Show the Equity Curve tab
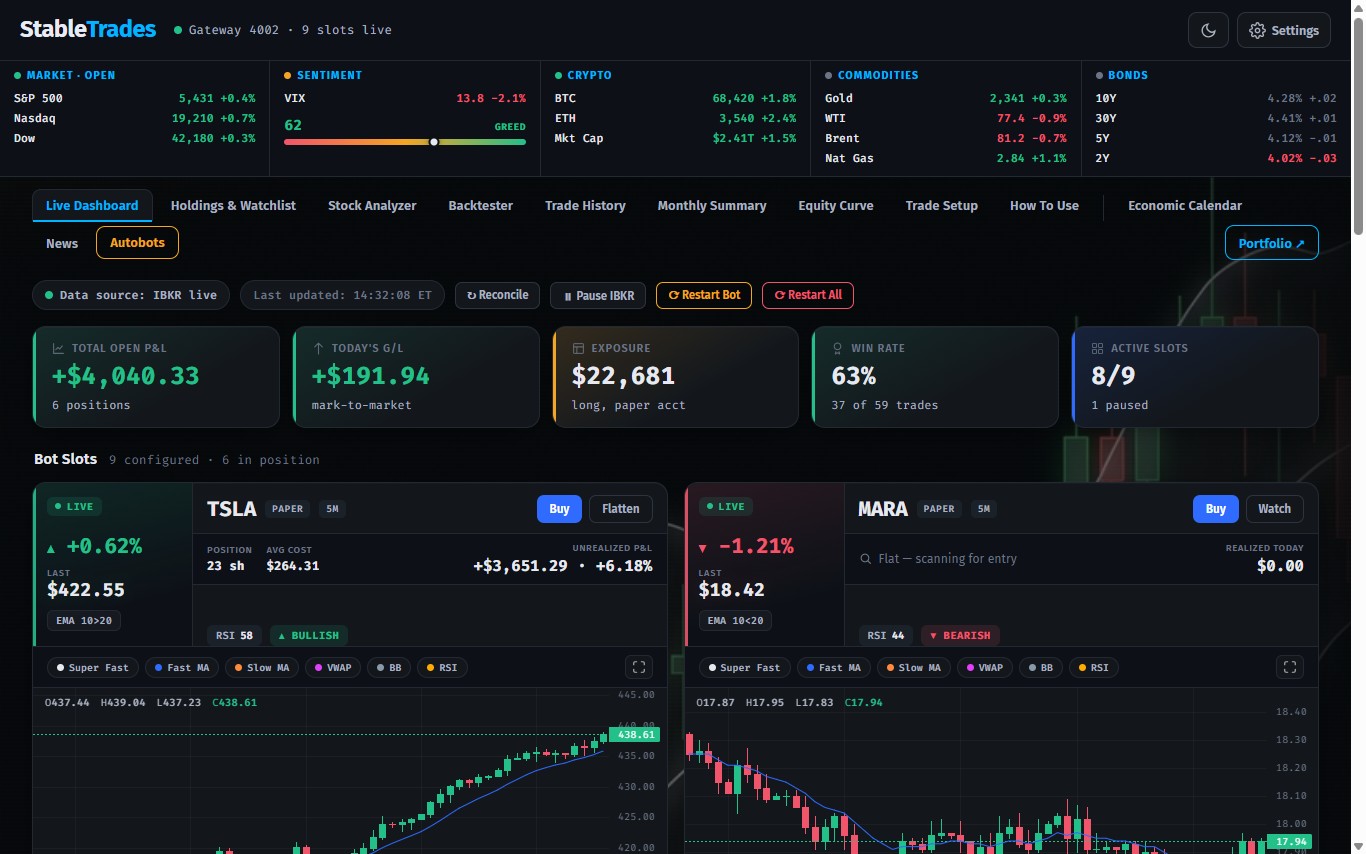 836,205
